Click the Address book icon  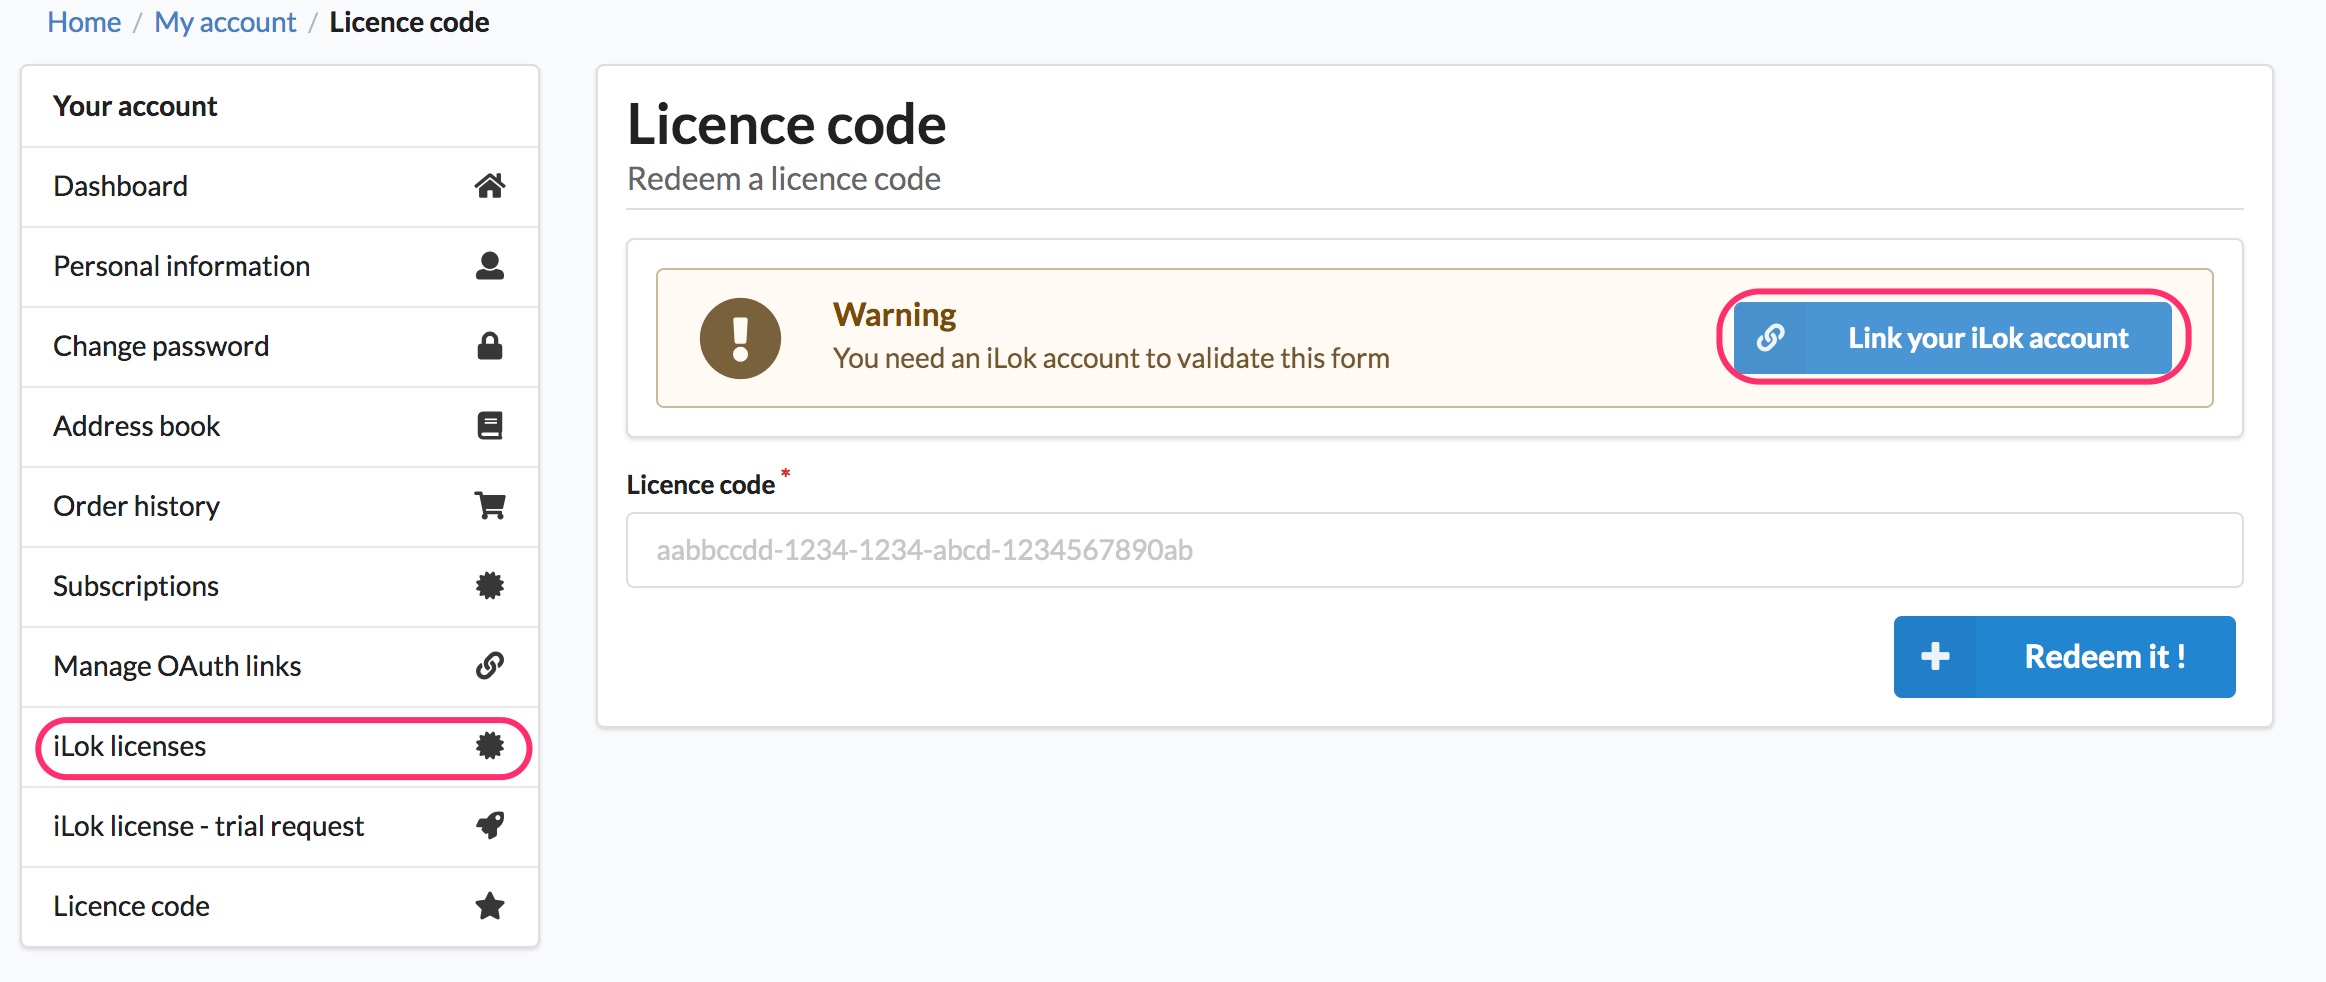489,426
